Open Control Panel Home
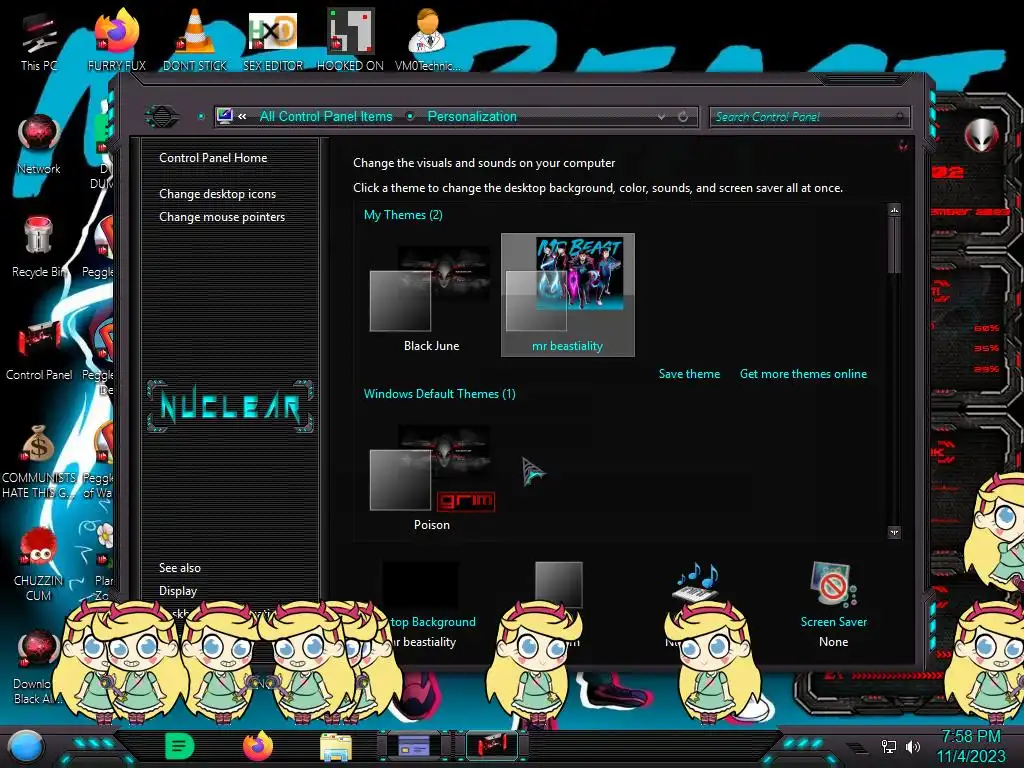The image size is (1024, 768). point(213,157)
